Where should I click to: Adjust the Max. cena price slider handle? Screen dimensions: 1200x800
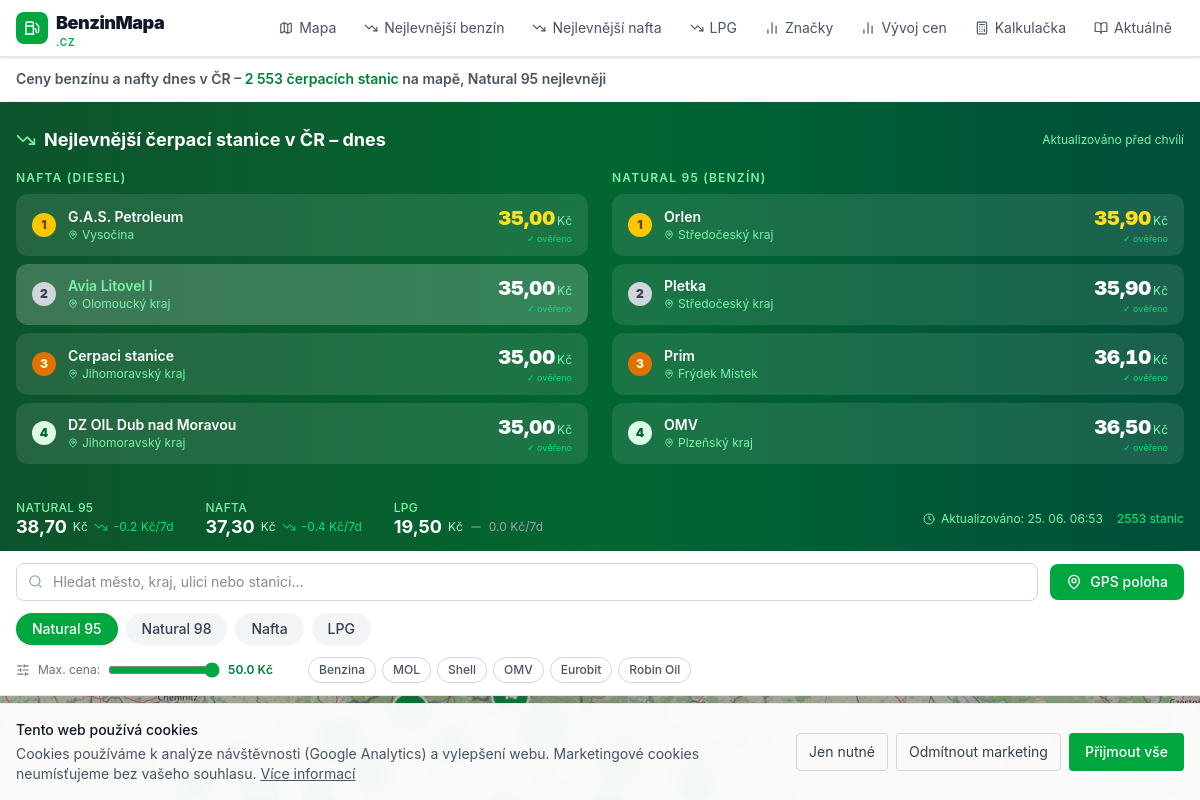(212, 670)
